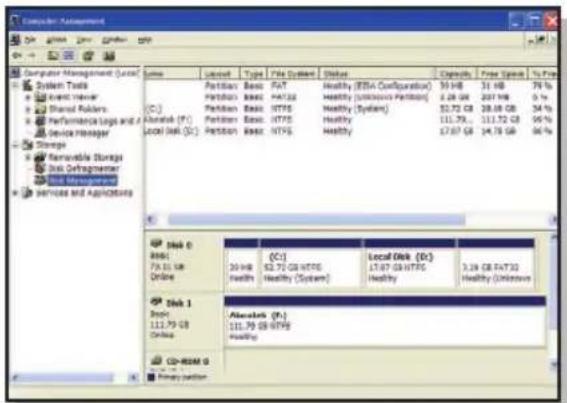Select Disk Defragmenter in the tree
Screen dimensions: 567x403
coord(84,169)
